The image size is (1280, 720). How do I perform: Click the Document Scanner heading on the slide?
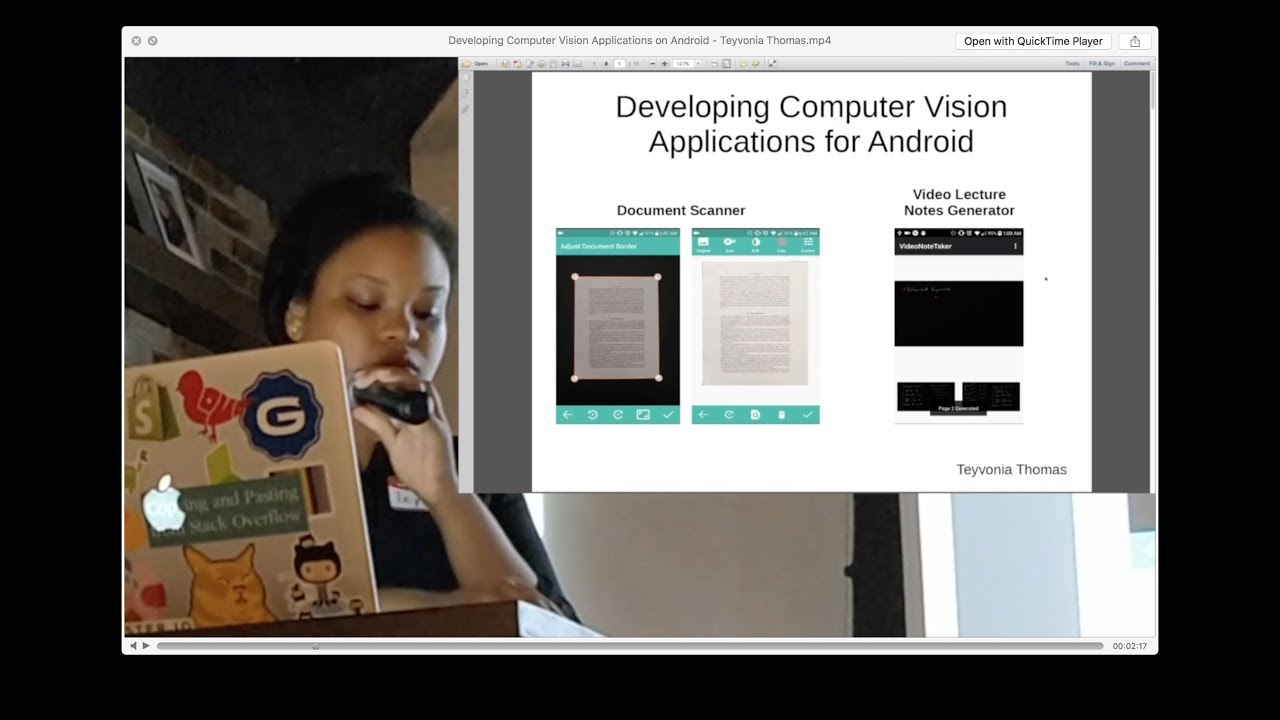[681, 210]
